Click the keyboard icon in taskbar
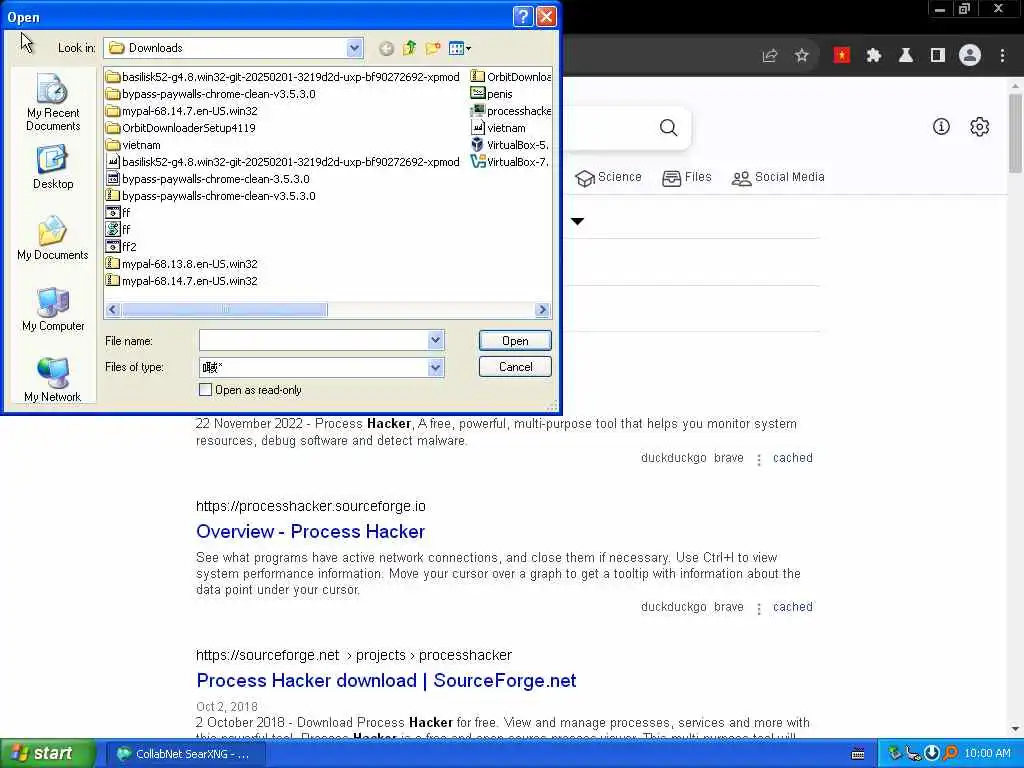This screenshot has width=1024, height=768. tap(858, 754)
